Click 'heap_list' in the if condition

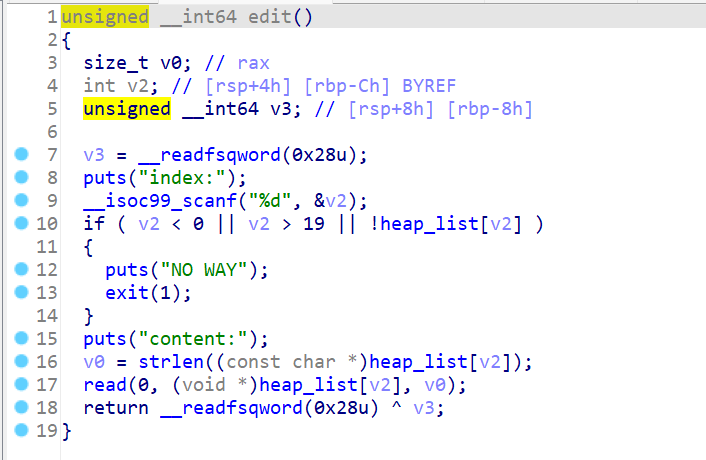tap(430, 224)
